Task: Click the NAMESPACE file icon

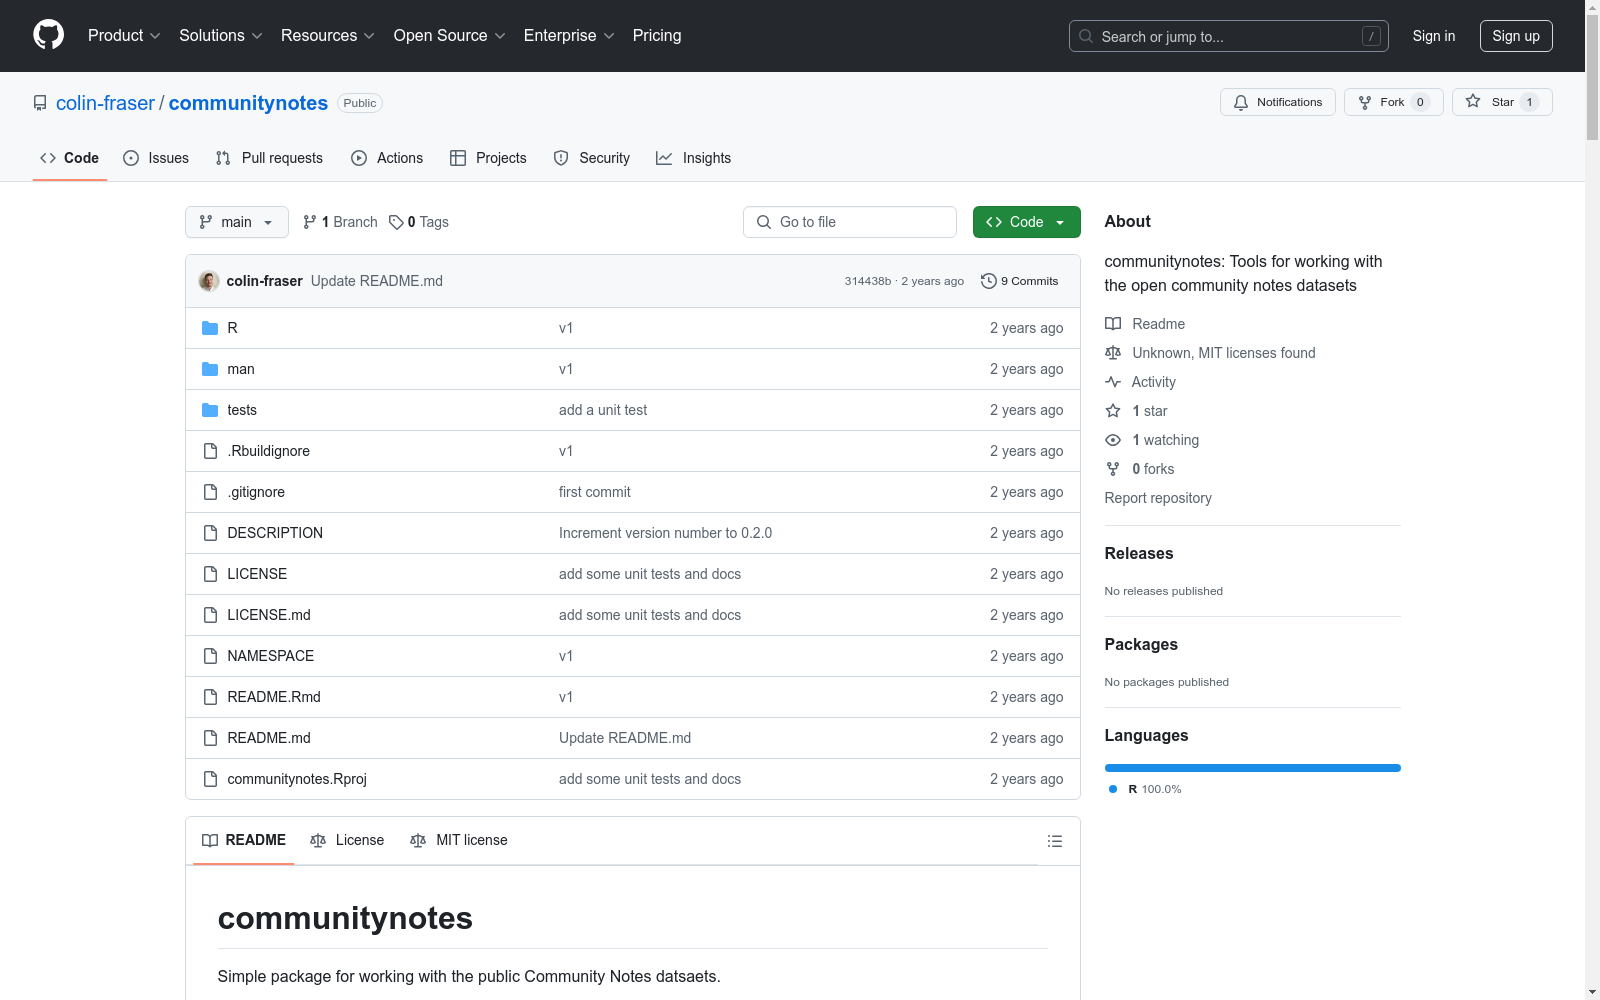Action: tap(210, 656)
